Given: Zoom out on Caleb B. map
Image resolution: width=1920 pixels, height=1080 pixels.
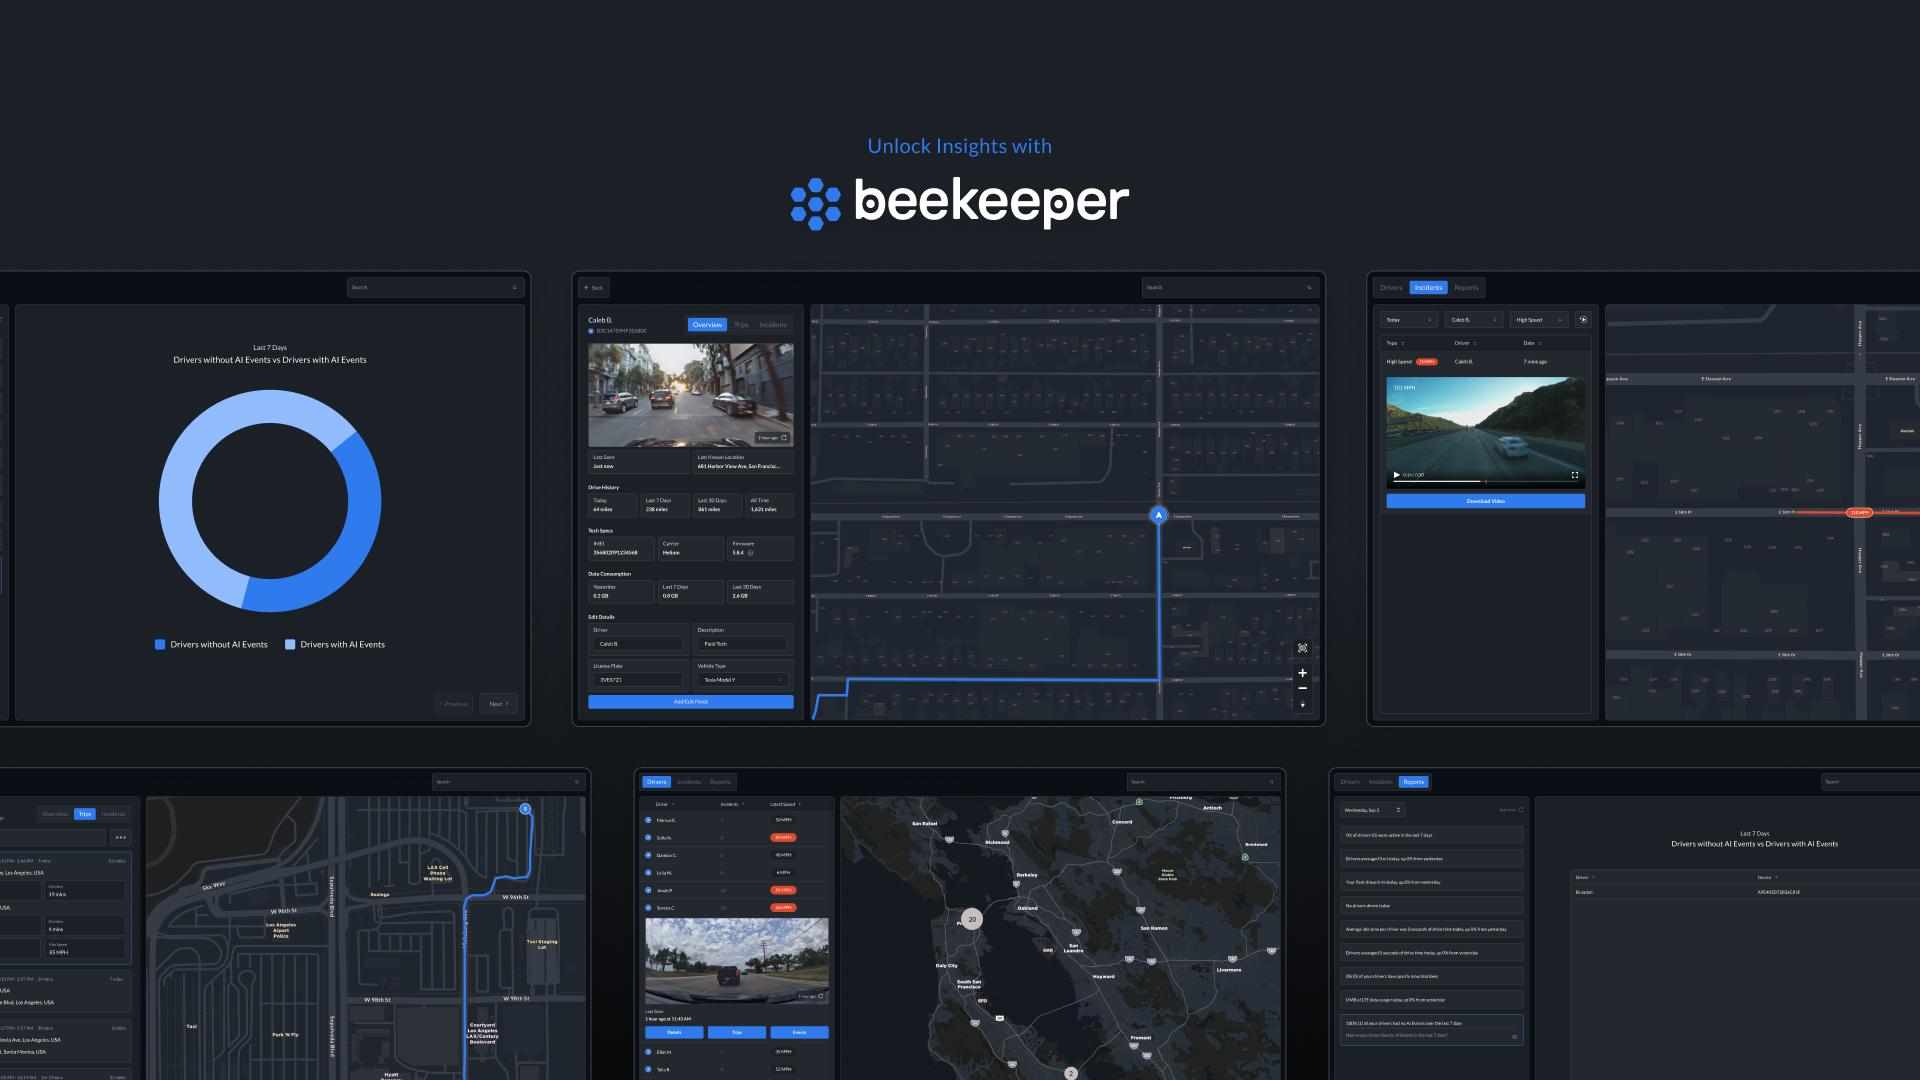Looking at the screenshot, I should (1302, 688).
